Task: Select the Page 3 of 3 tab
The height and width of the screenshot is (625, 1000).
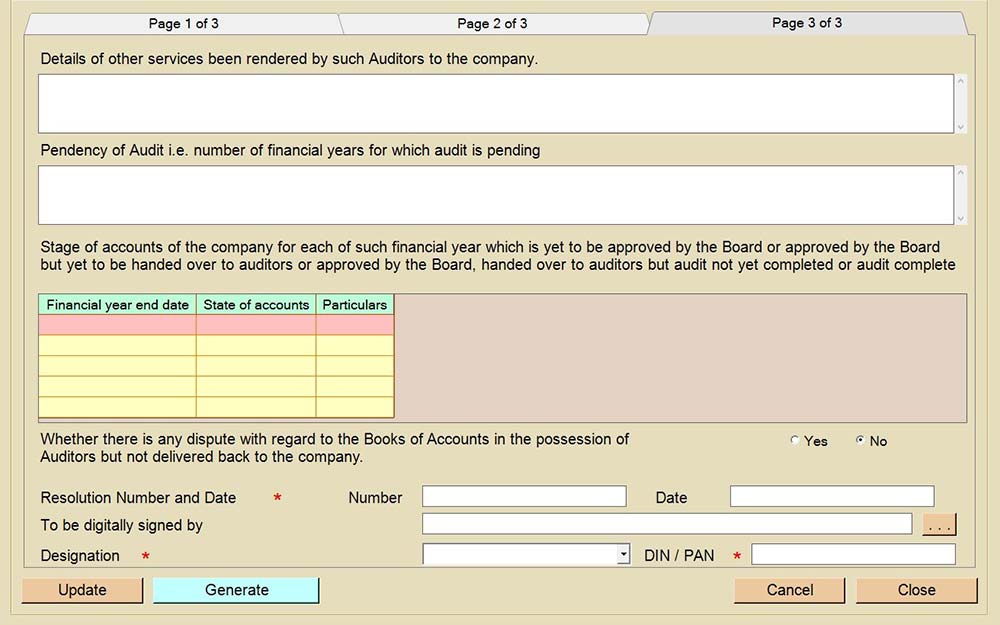Action: (807, 23)
